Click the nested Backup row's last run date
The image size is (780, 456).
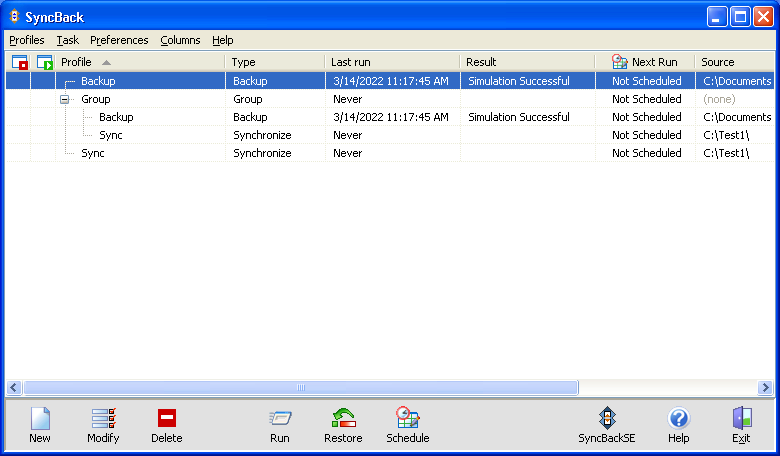pos(391,117)
